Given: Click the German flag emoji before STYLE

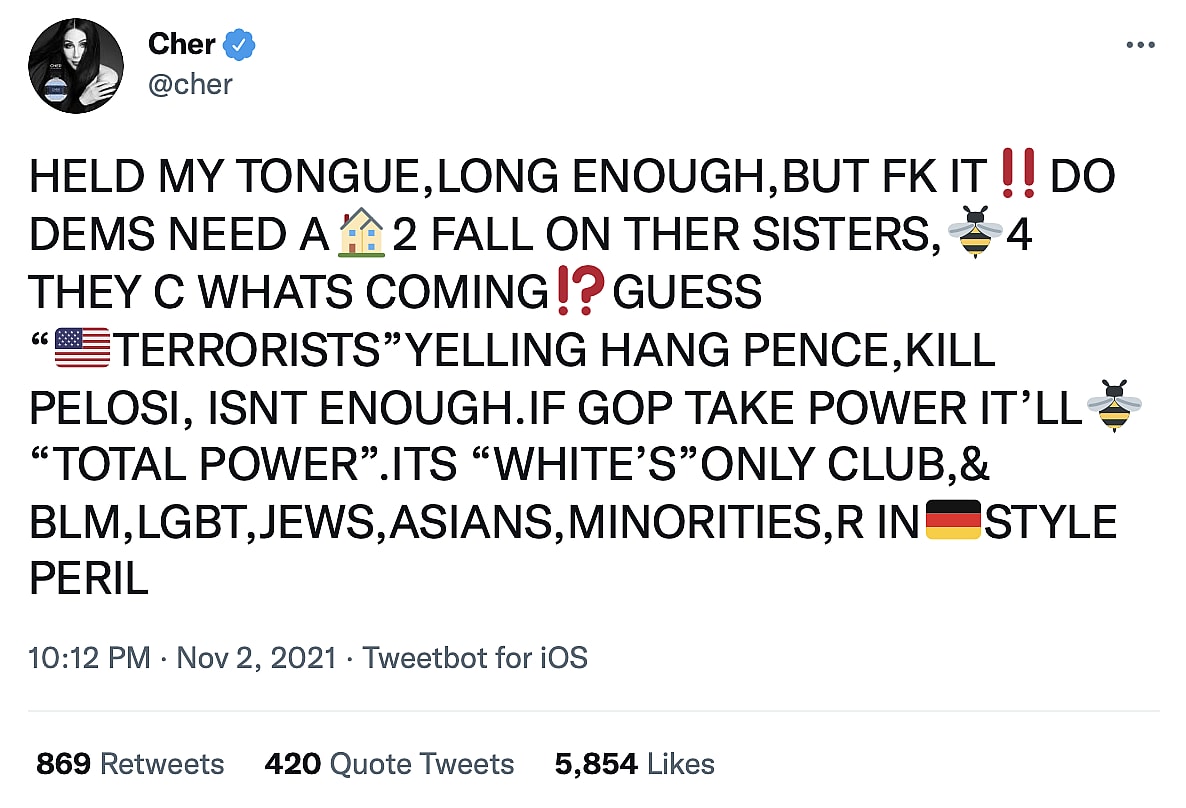Looking at the screenshot, I should coord(951,522).
